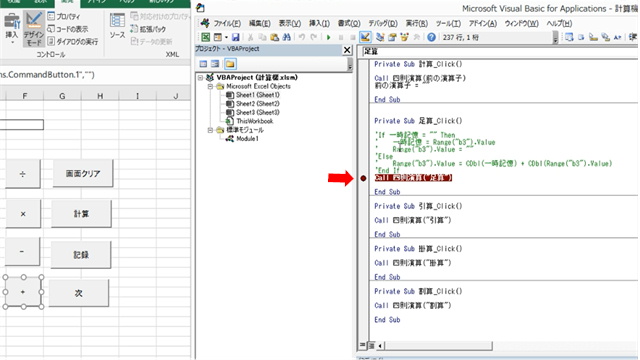This screenshot has width=640, height=360.
Task: Click the View Microsoft Excel toolbar icon
Action: click(x=206, y=37)
